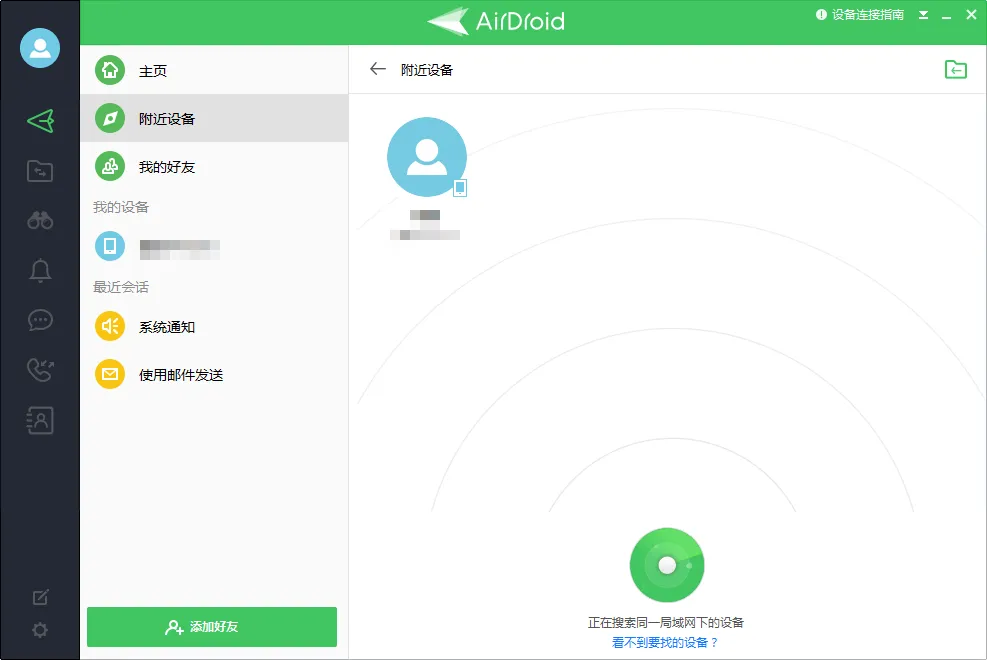Open 我的好友 friends list
Image resolution: width=987 pixels, height=660 pixels.
[214, 167]
